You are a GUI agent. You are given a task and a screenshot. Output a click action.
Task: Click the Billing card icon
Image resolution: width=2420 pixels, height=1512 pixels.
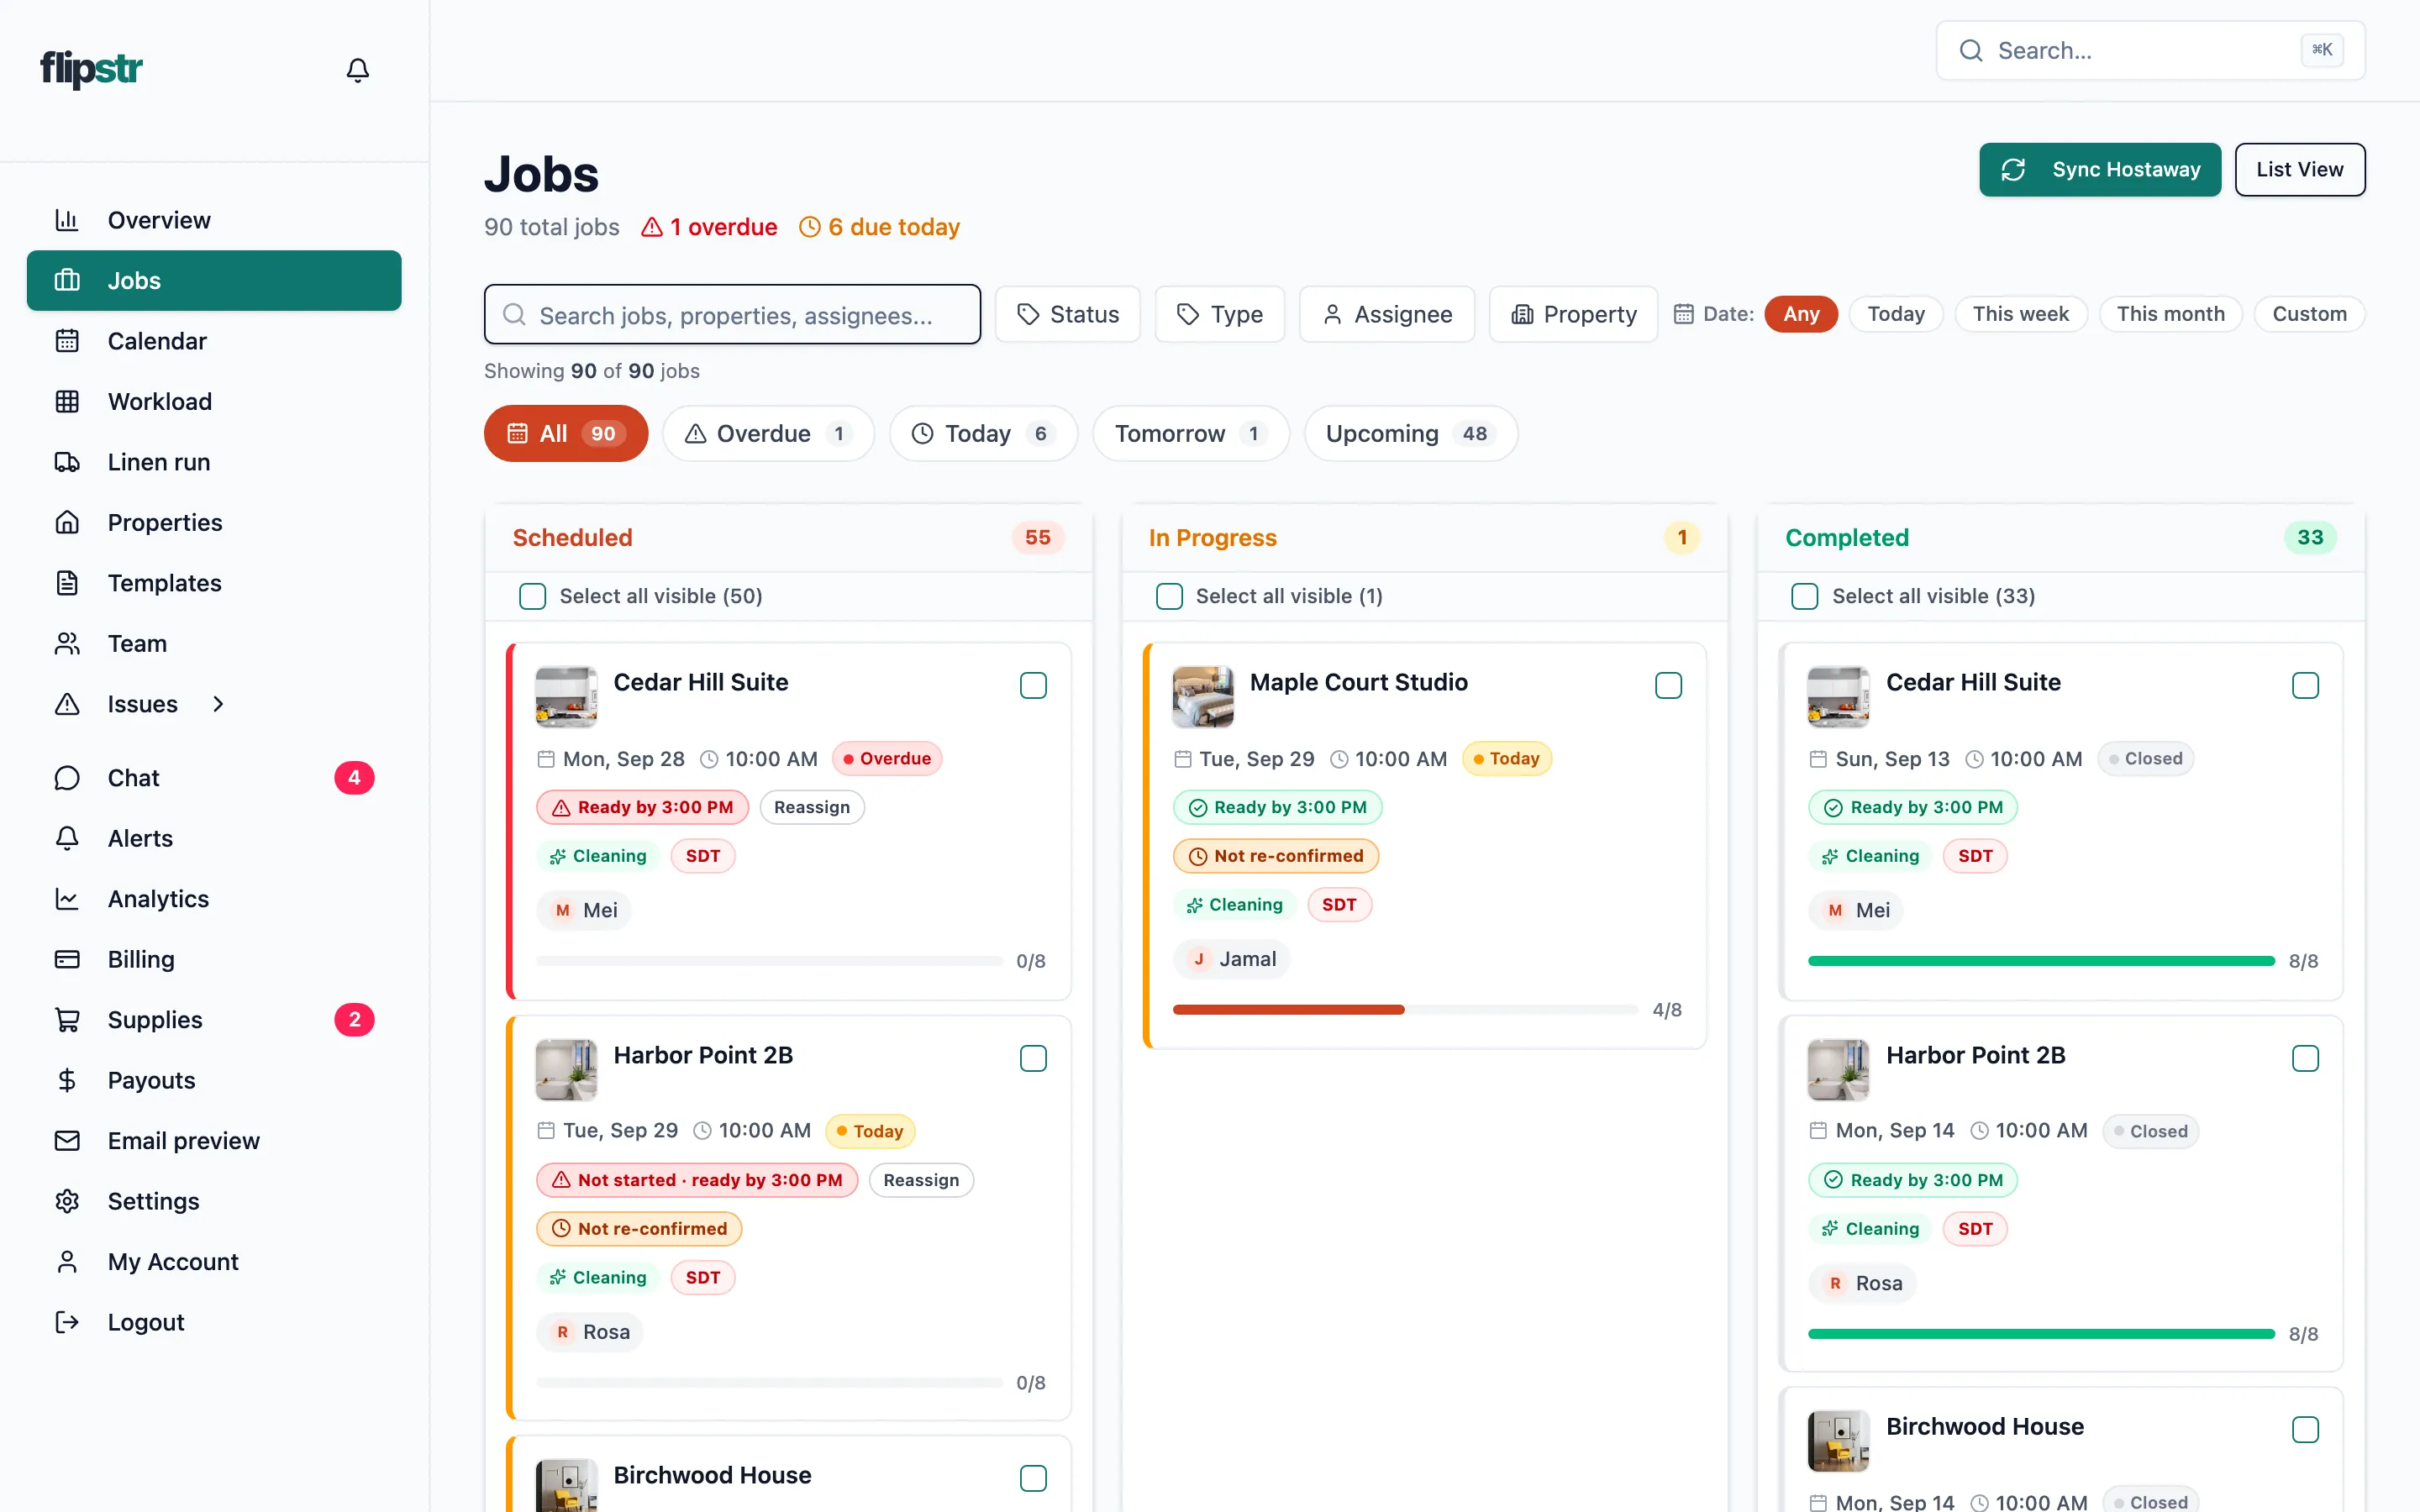[x=67, y=959]
